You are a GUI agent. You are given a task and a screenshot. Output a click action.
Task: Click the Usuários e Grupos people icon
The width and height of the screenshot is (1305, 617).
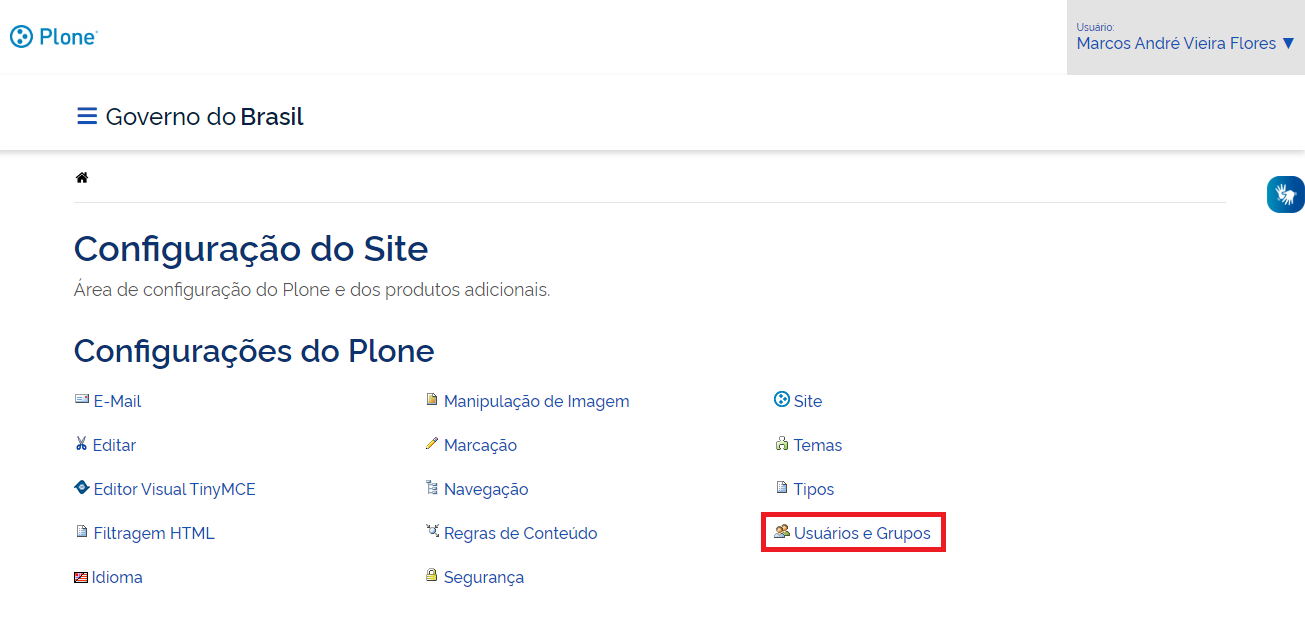coord(782,532)
